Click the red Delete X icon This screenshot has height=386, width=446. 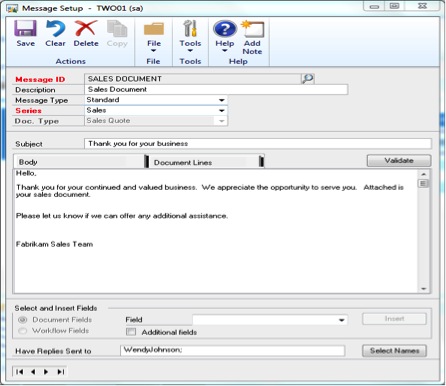[x=86, y=29]
